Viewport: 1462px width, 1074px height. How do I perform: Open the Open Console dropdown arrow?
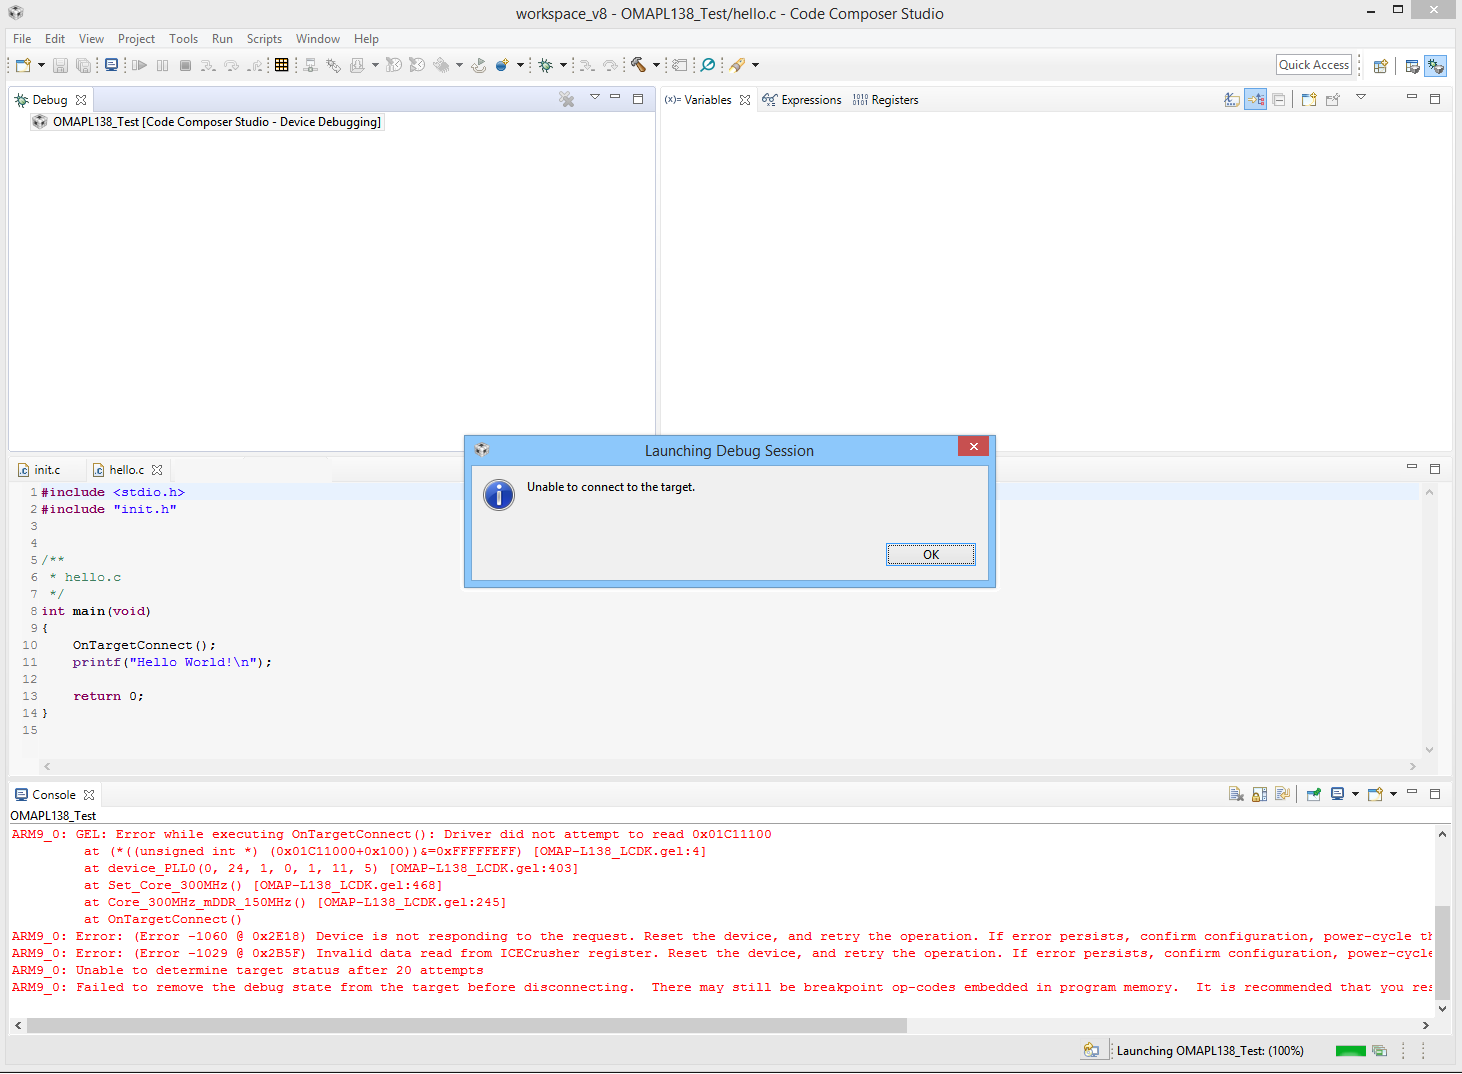(1393, 795)
